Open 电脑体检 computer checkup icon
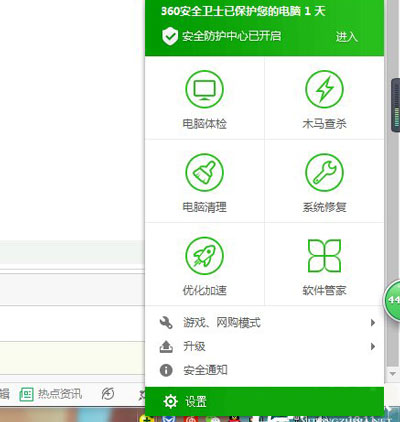 (204, 89)
